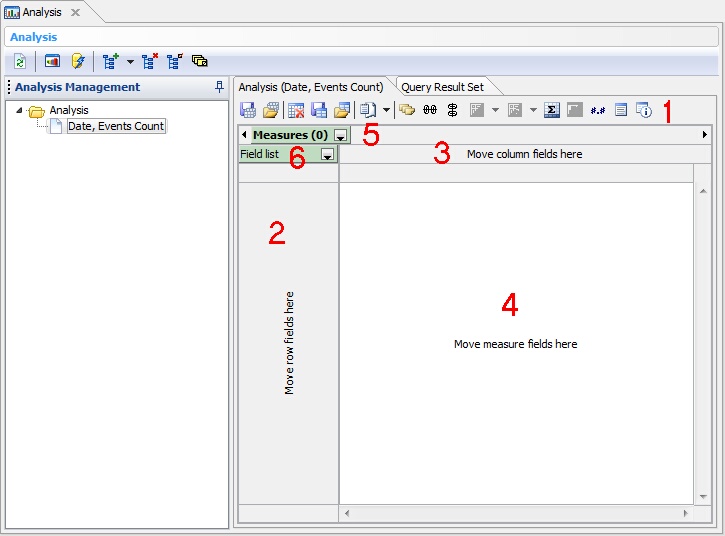Click the blue Analysis heading text
Screen dimensions: 725x536
[x=33, y=37]
